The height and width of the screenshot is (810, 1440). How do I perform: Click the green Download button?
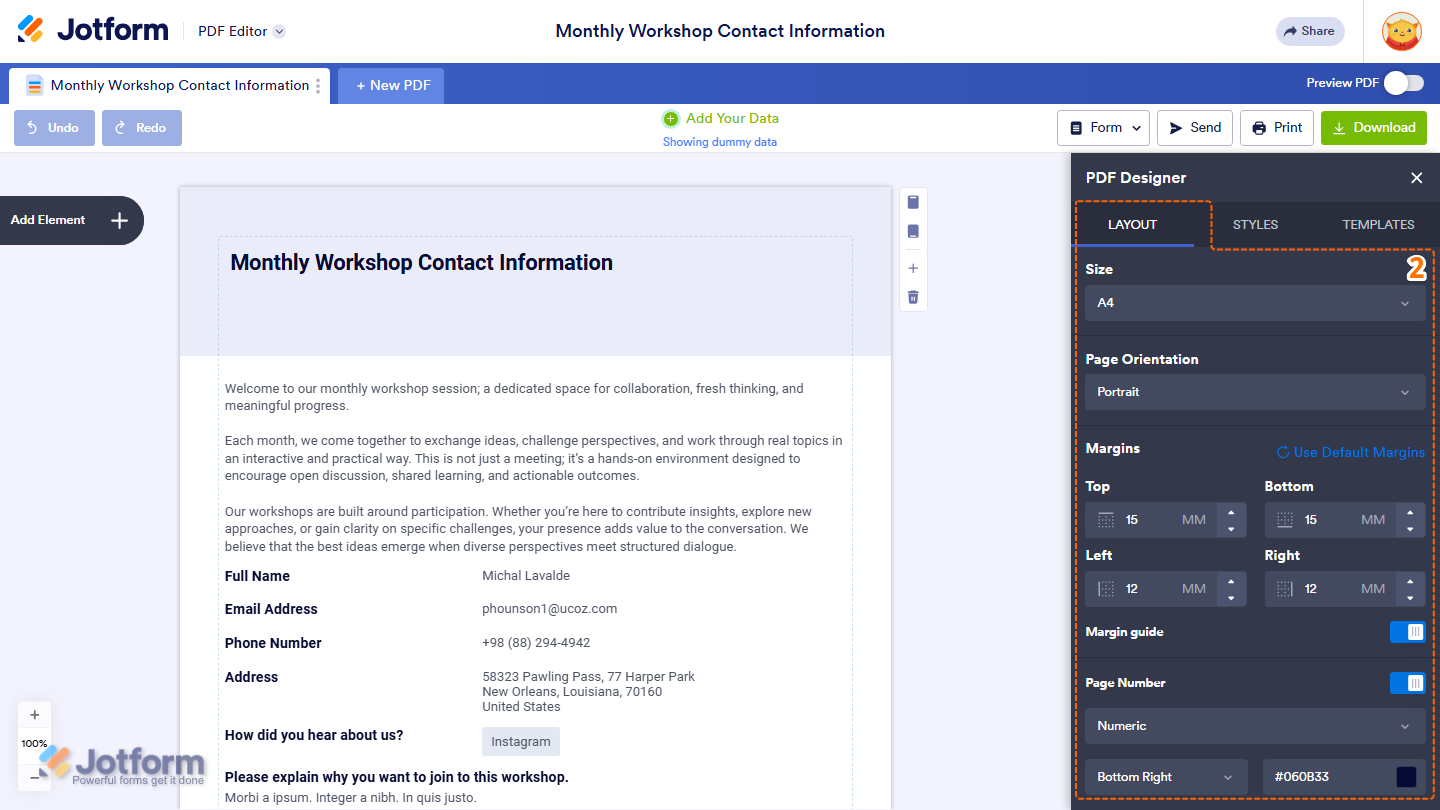[x=1374, y=128]
